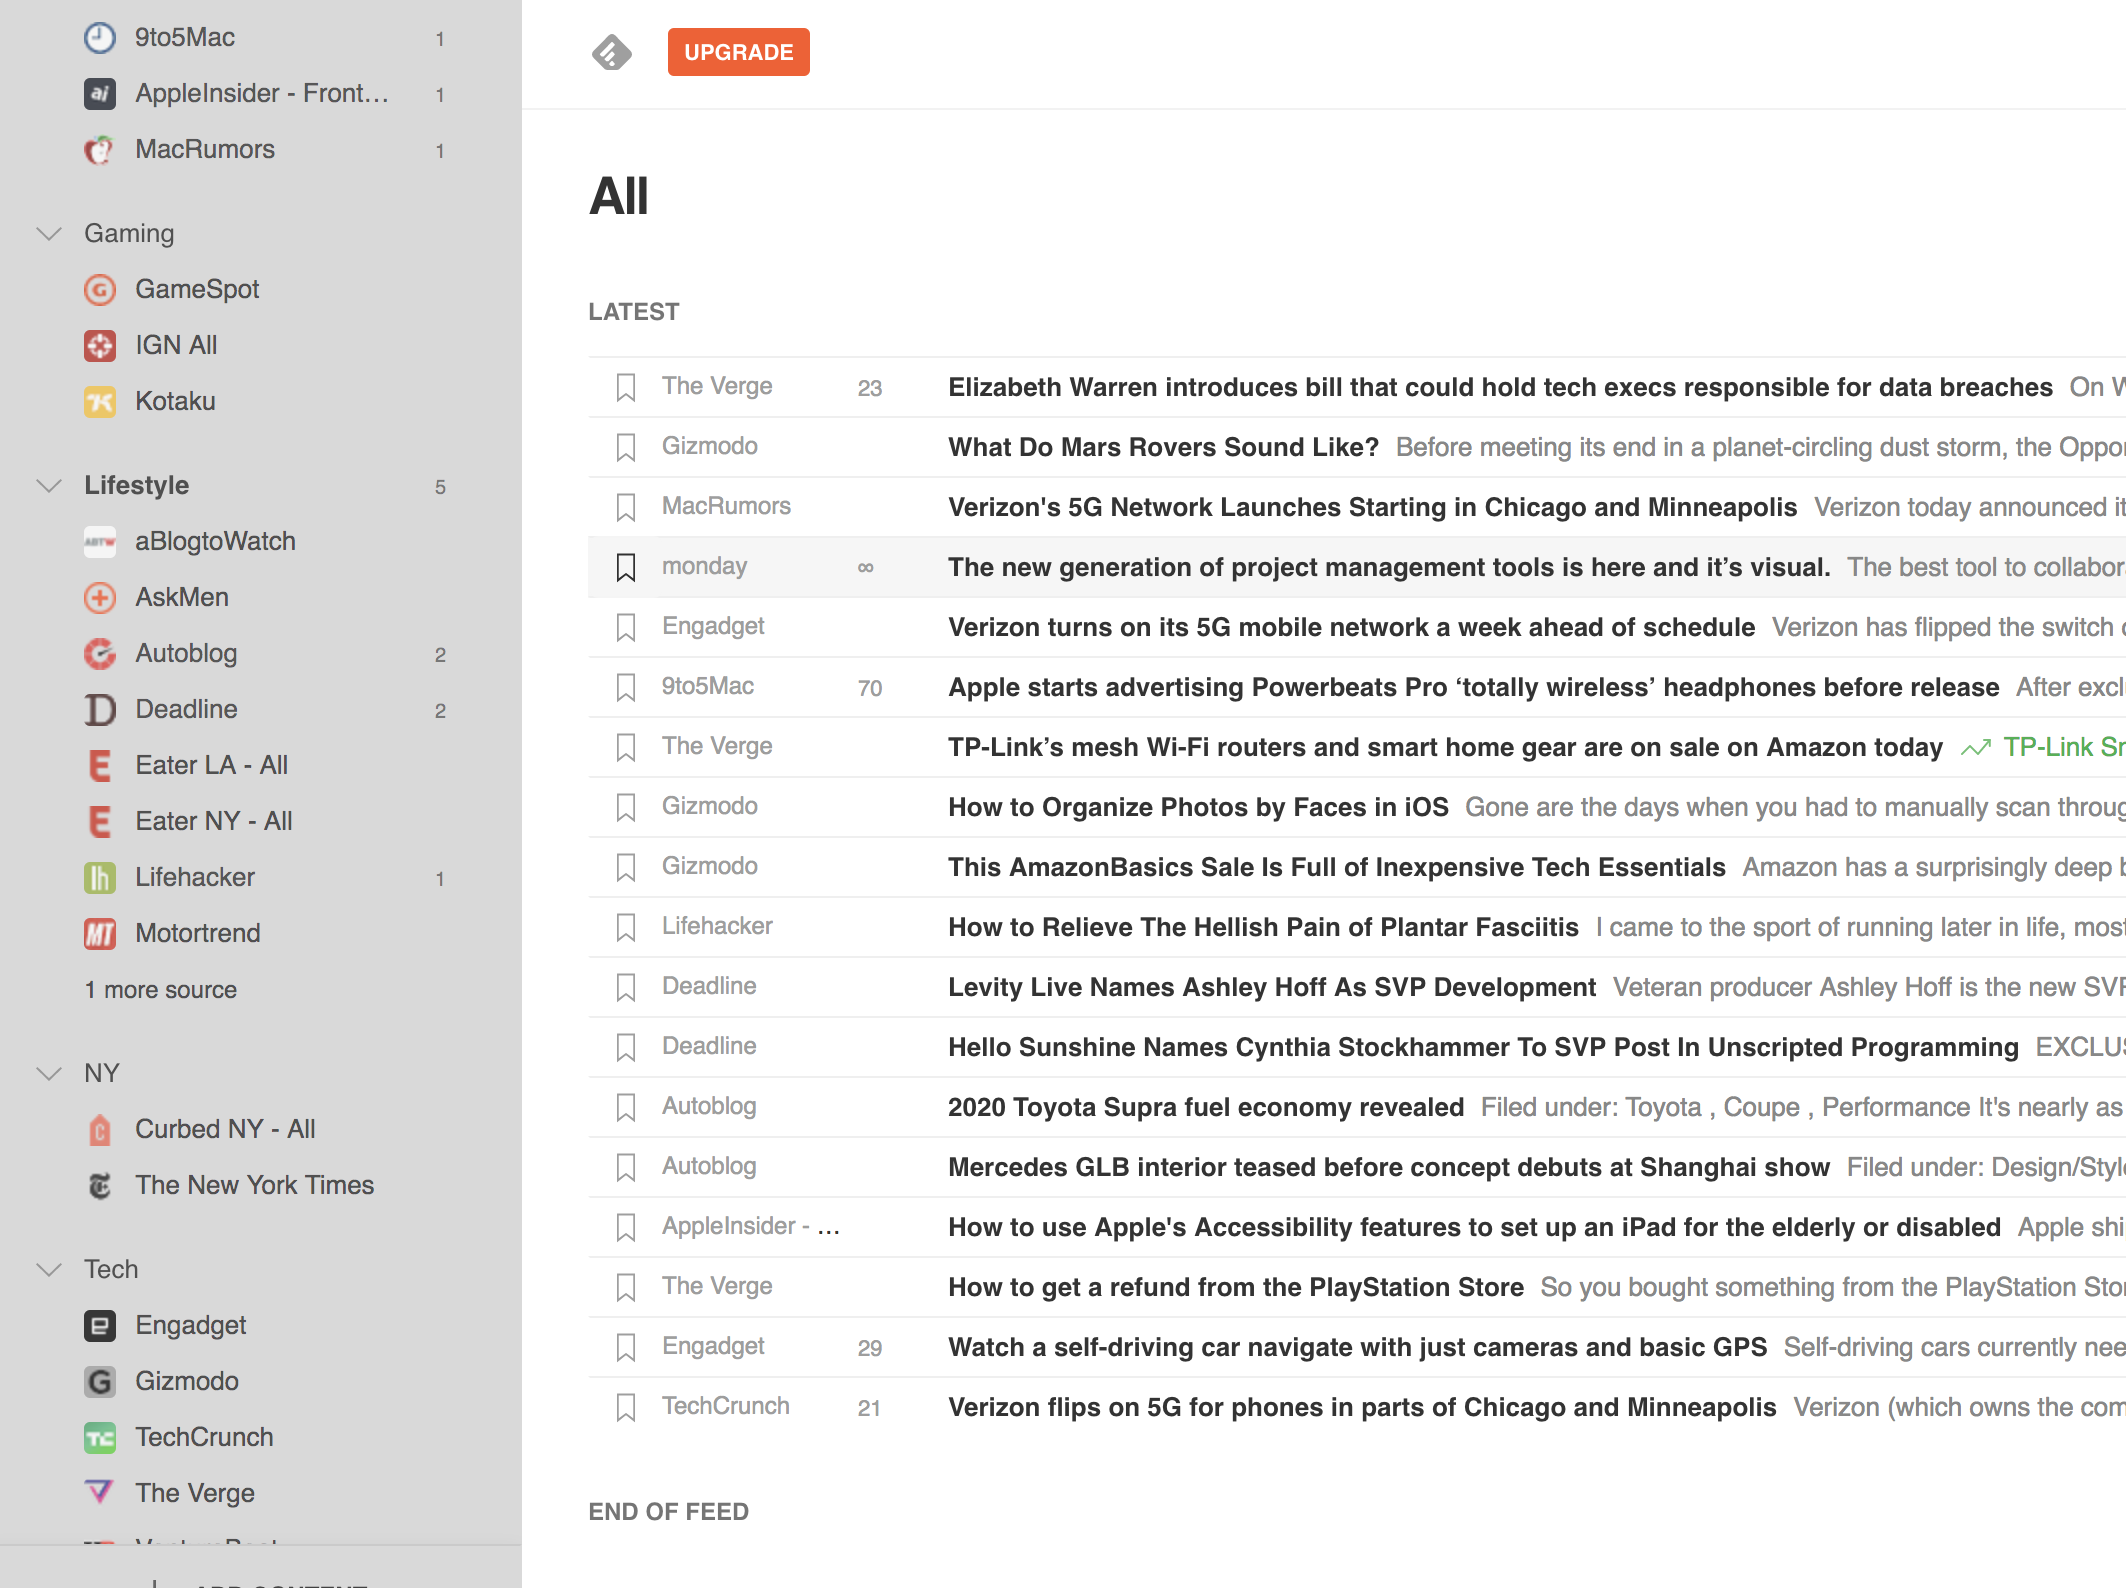Screen dimensions: 2126x1588
Task: Click the LATEST section label
Action: (634, 312)
